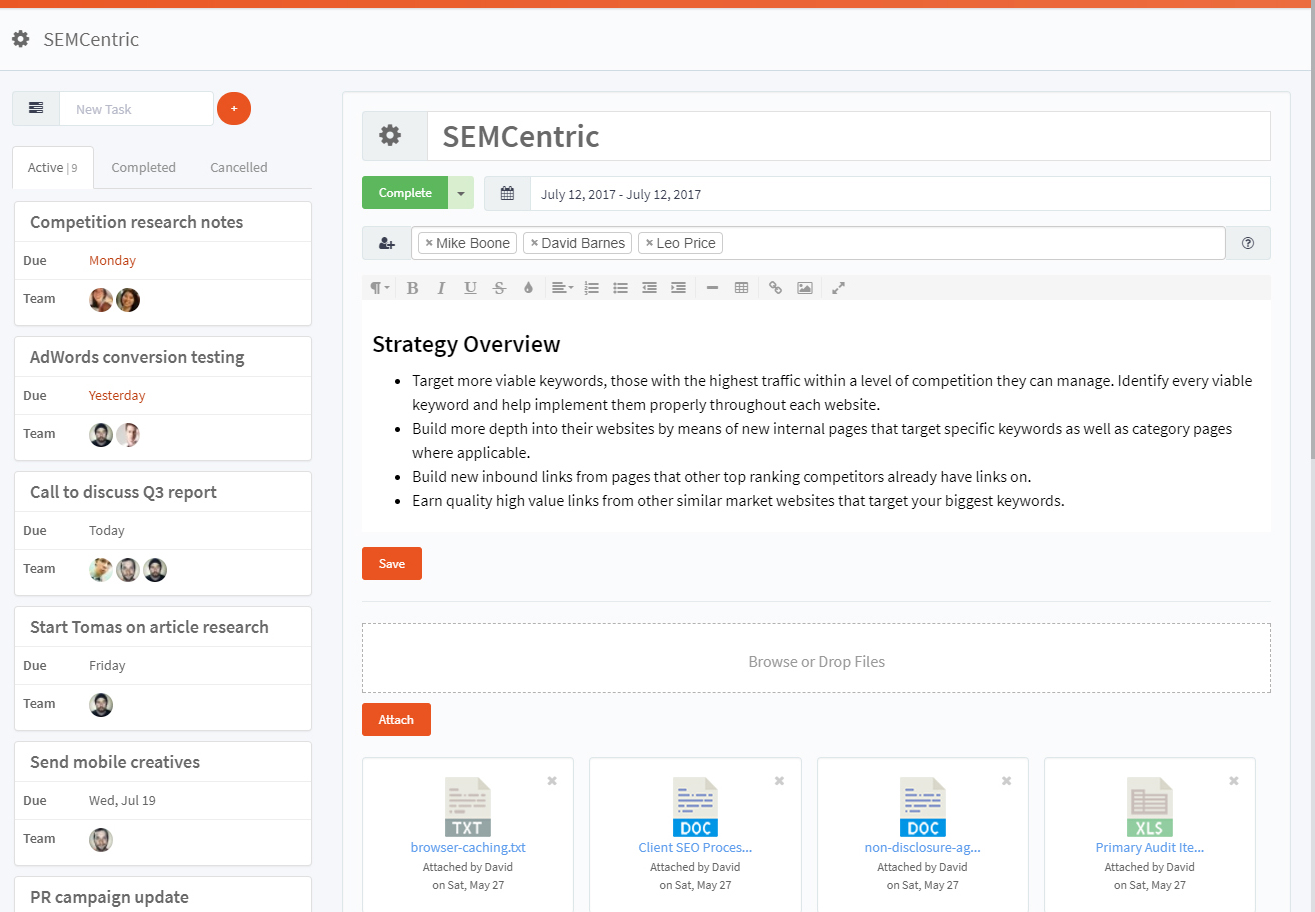Switch to the Completed tab
Viewport: 1315px width, 912px height.
pos(143,168)
